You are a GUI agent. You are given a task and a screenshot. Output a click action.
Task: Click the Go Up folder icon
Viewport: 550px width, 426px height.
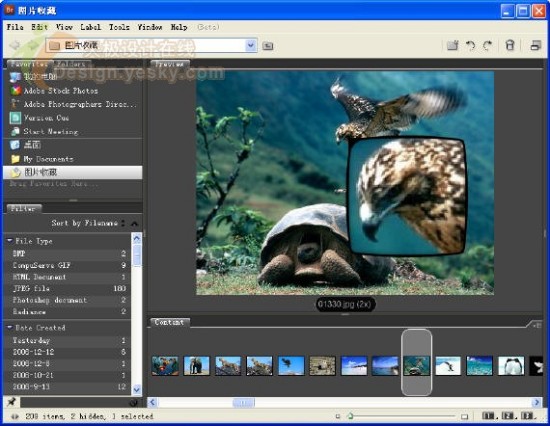[x=268, y=46]
